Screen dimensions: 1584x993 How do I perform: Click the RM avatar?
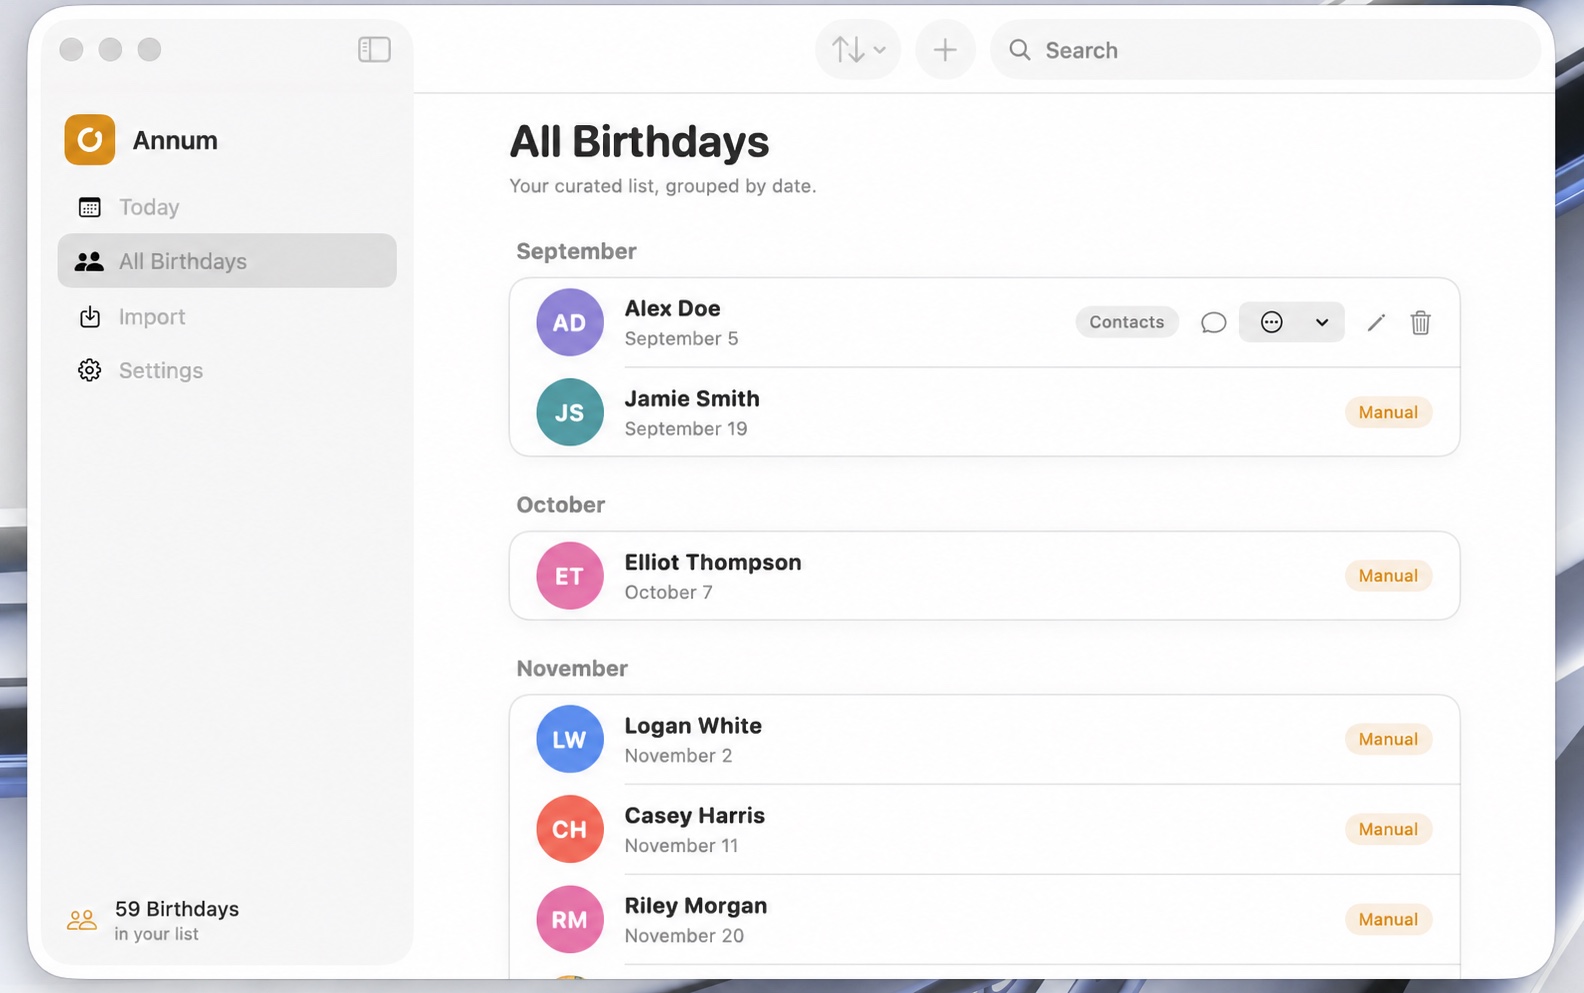click(x=570, y=919)
